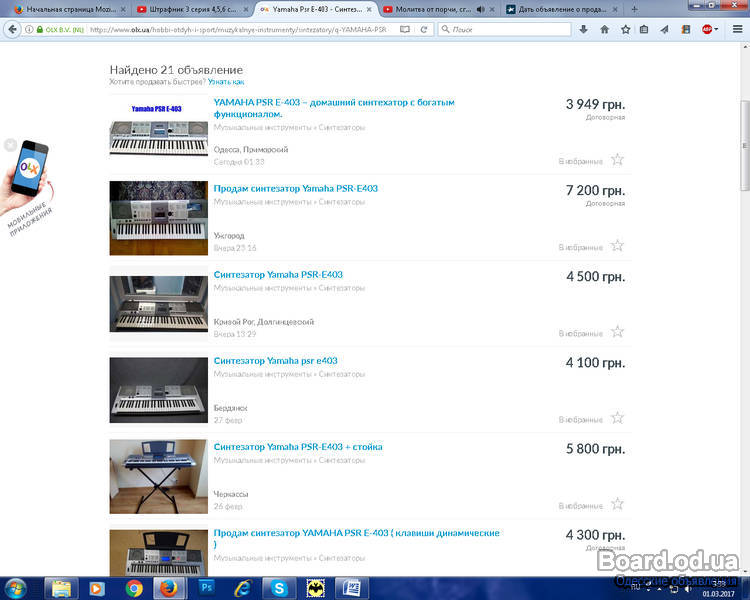Image resolution: width=750 pixels, height=600 pixels.
Task: Switch to Штрафник 3 серия YouTube tab
Action: point(193,9)
